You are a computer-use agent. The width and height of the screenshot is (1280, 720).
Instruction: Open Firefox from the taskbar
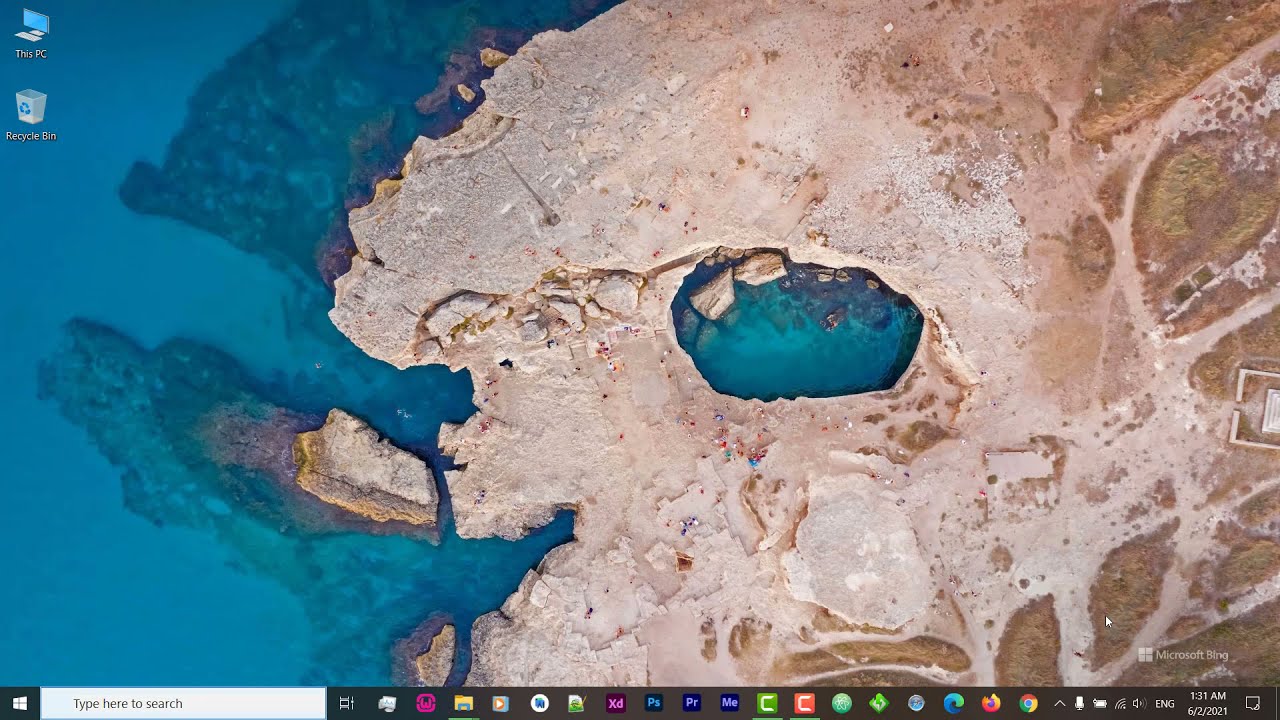pyautogui.click(x=991, y=703)
